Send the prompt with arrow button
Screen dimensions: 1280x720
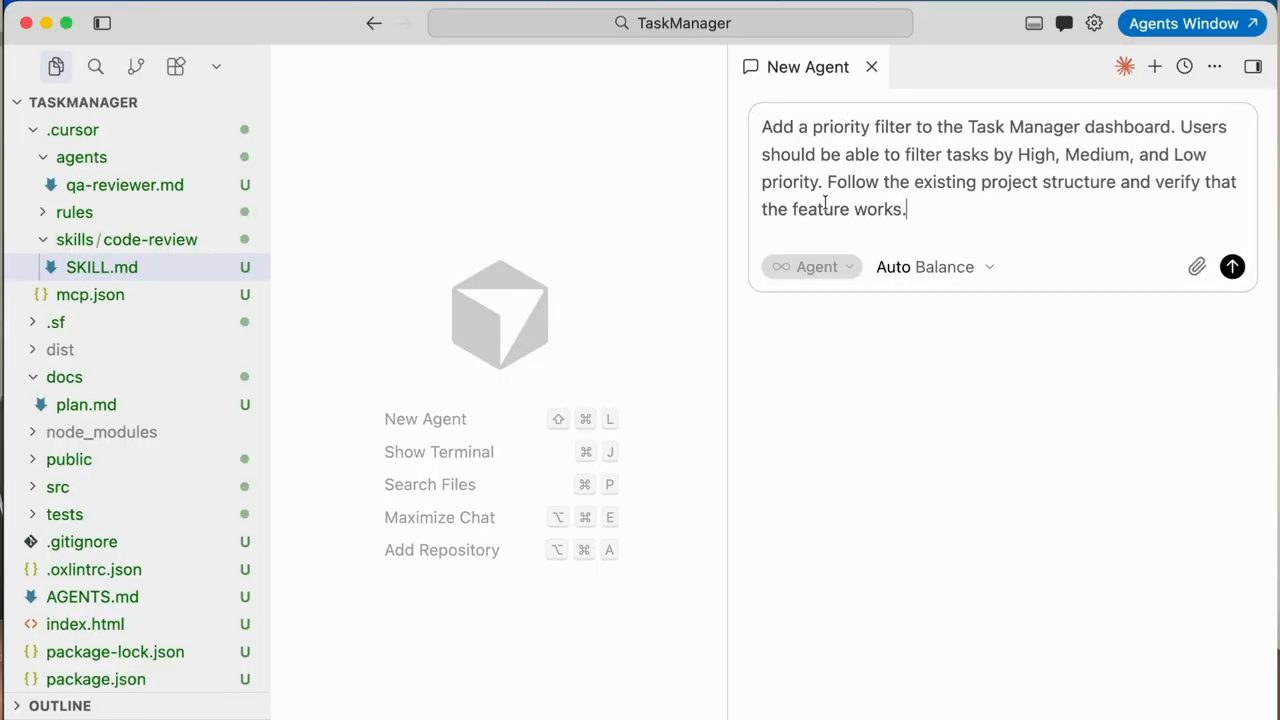1232,267
